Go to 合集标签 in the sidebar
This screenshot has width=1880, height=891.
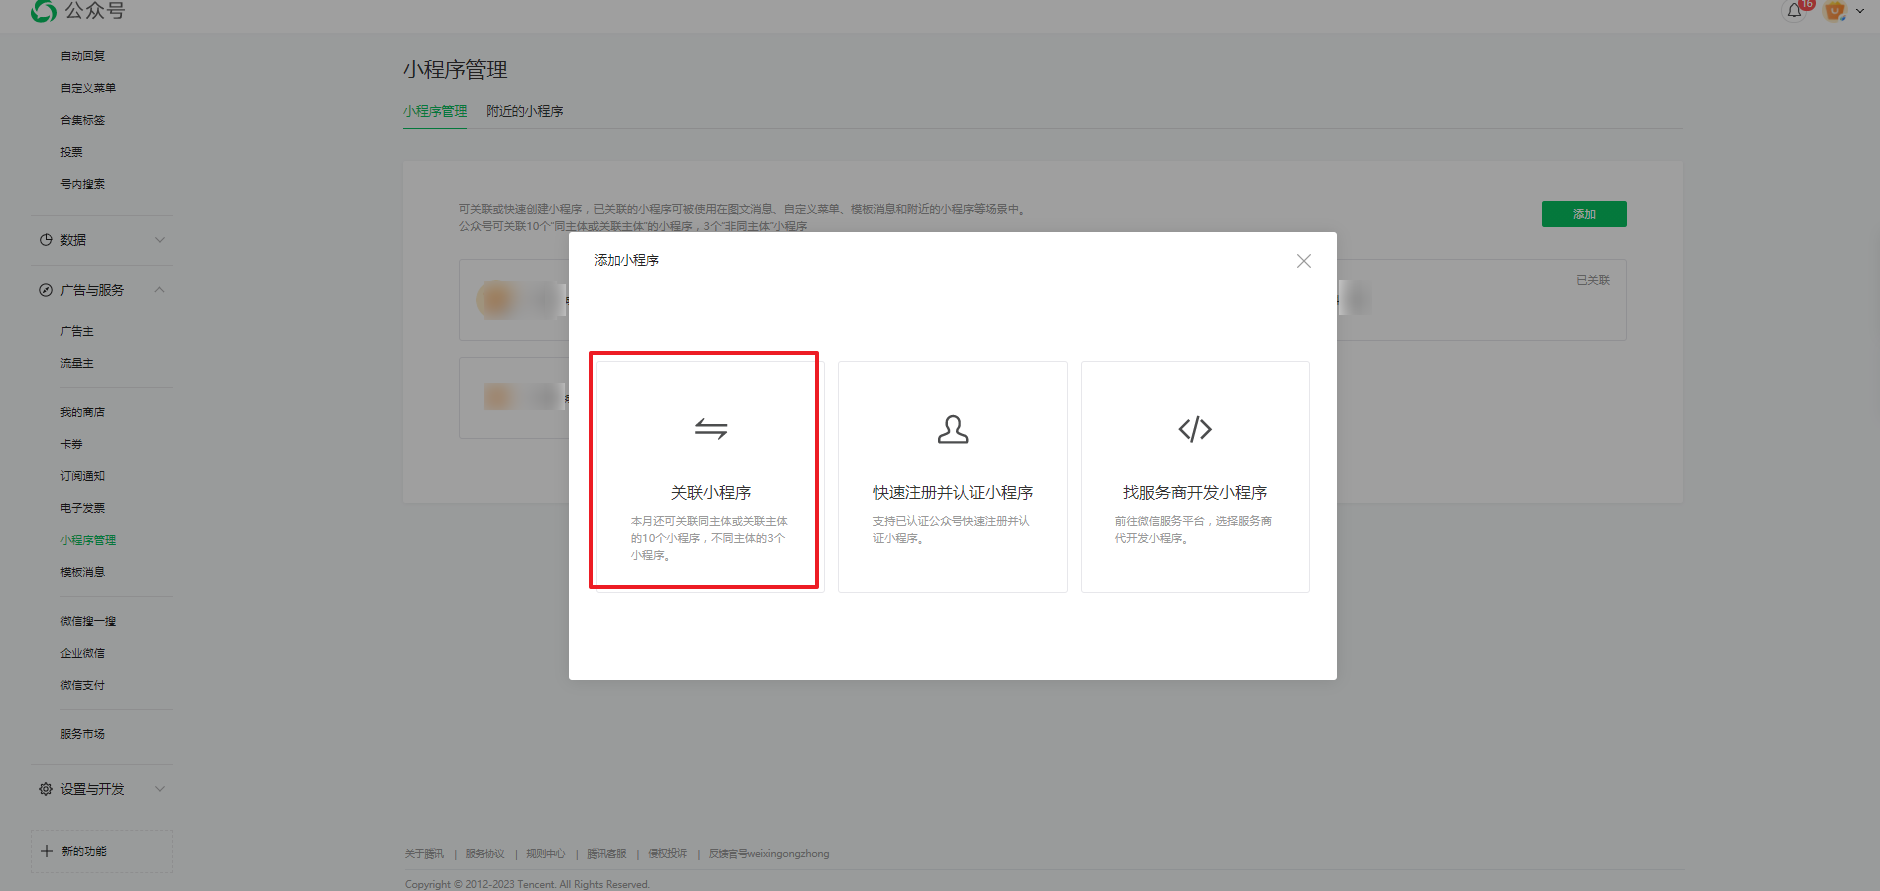(x=82, y=120)
